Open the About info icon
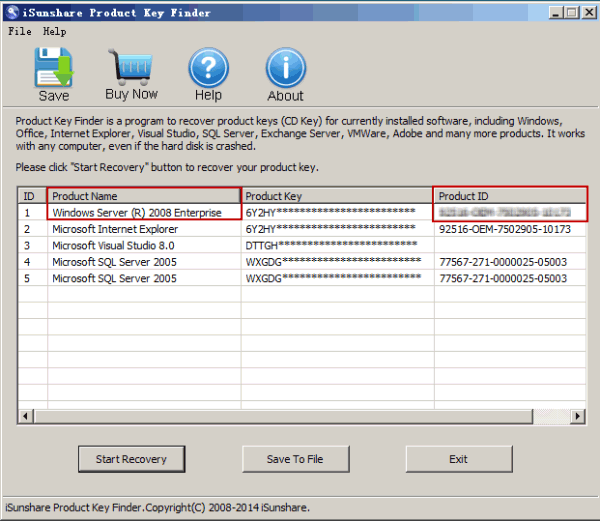 [x=286, y=68]
